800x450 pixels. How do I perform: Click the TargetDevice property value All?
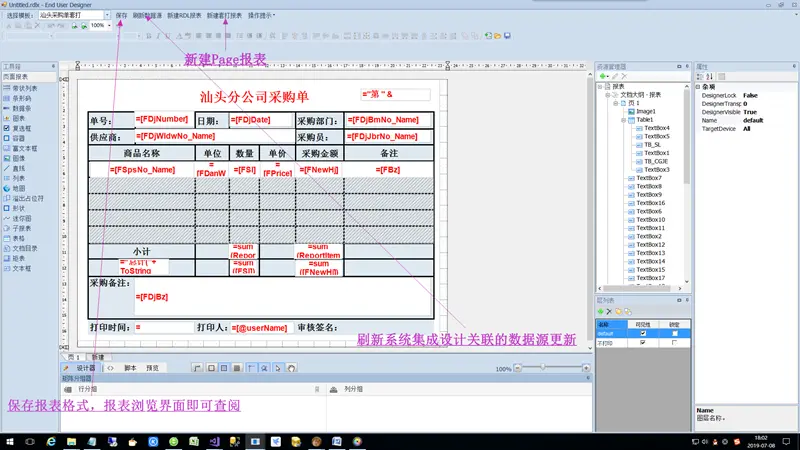746,129
